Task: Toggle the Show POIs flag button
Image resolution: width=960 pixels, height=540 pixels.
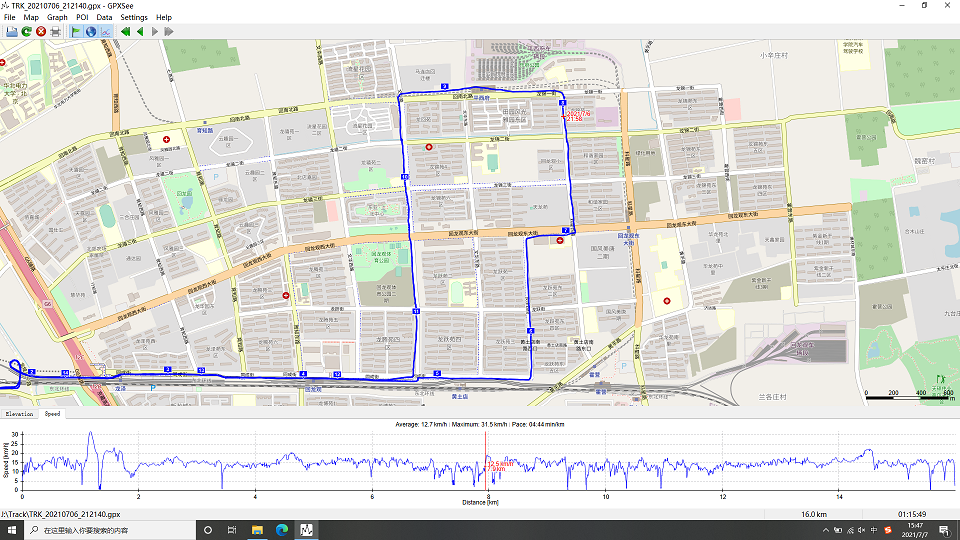Action: click(x=76, y=31)
